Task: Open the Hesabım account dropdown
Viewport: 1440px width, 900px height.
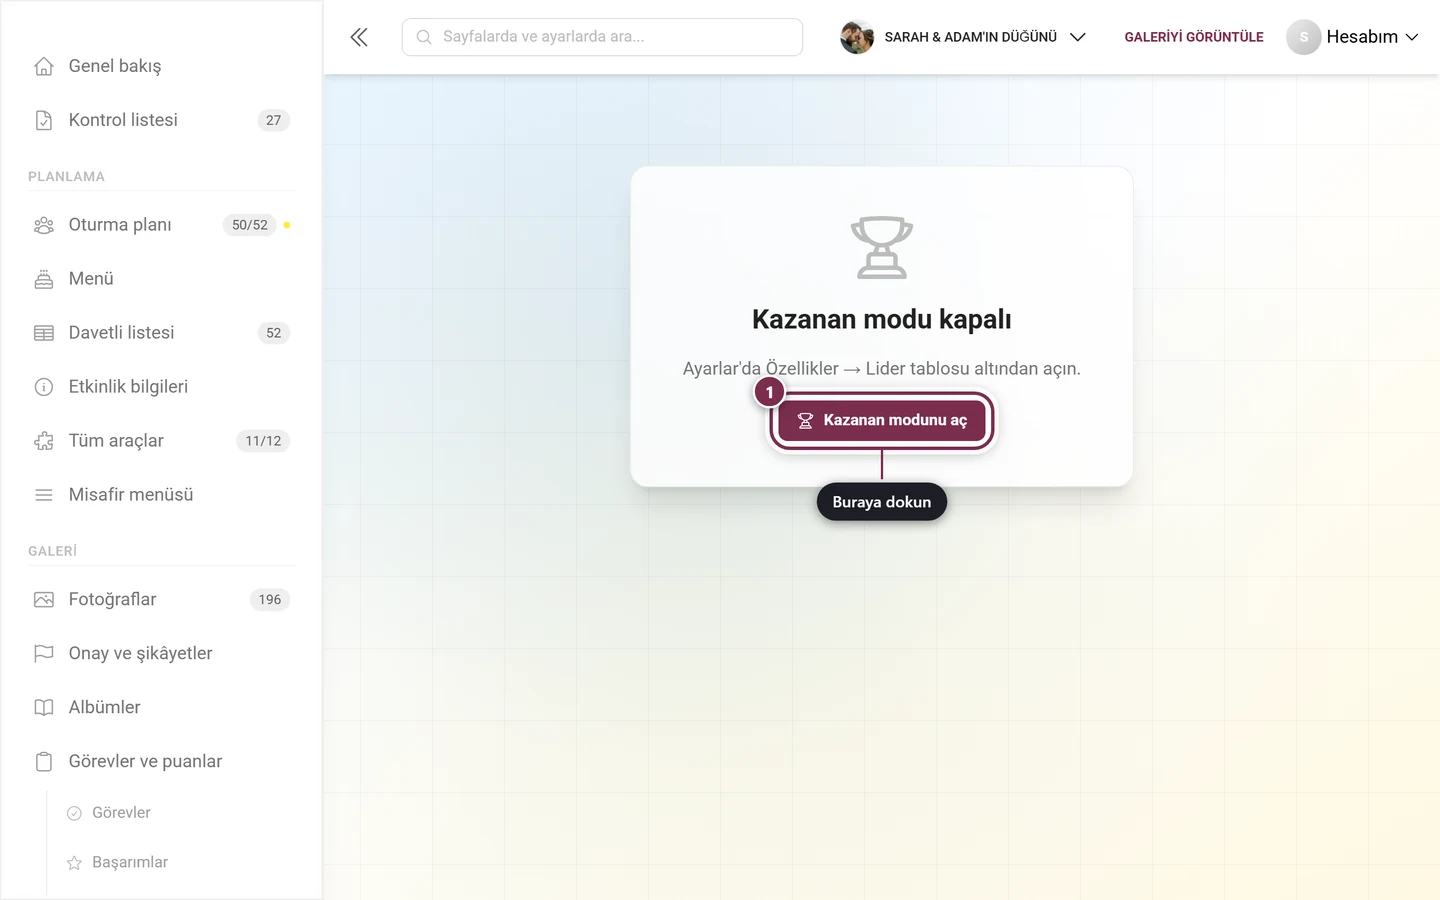Action: pos(1353,37)
